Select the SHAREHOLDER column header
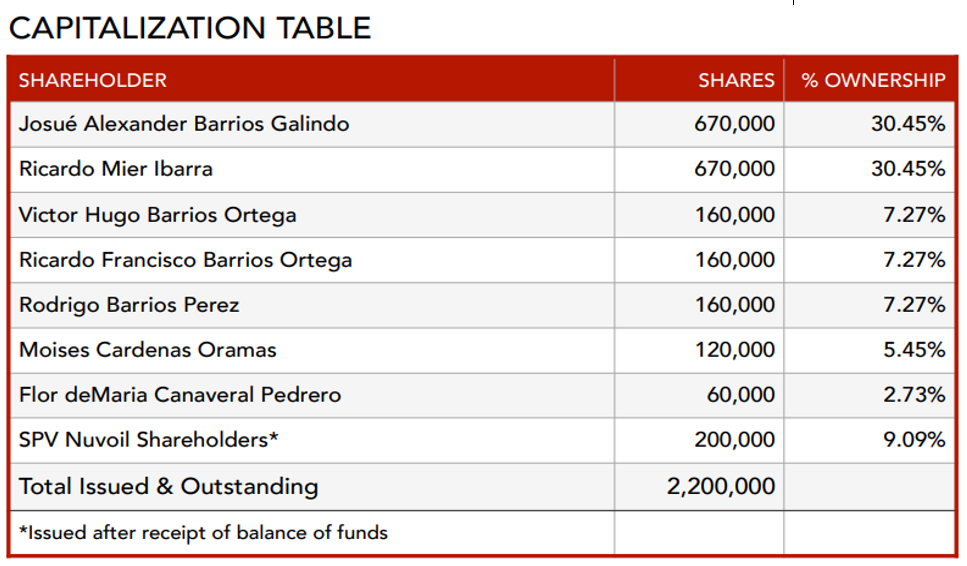Image resolution: width=967 pixels, height=566 pixels. click(x=92, y=80)
